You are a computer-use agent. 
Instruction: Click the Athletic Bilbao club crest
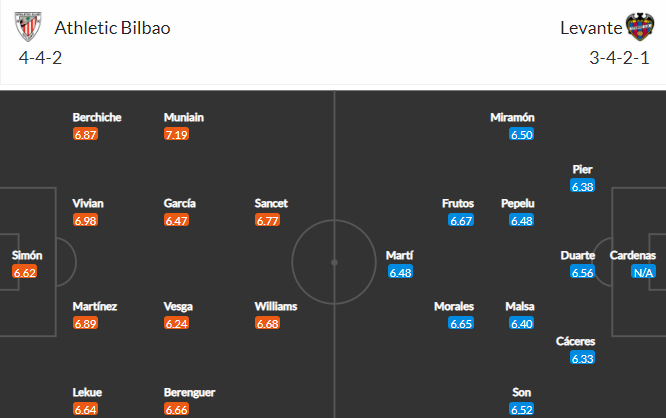(28, 27)
